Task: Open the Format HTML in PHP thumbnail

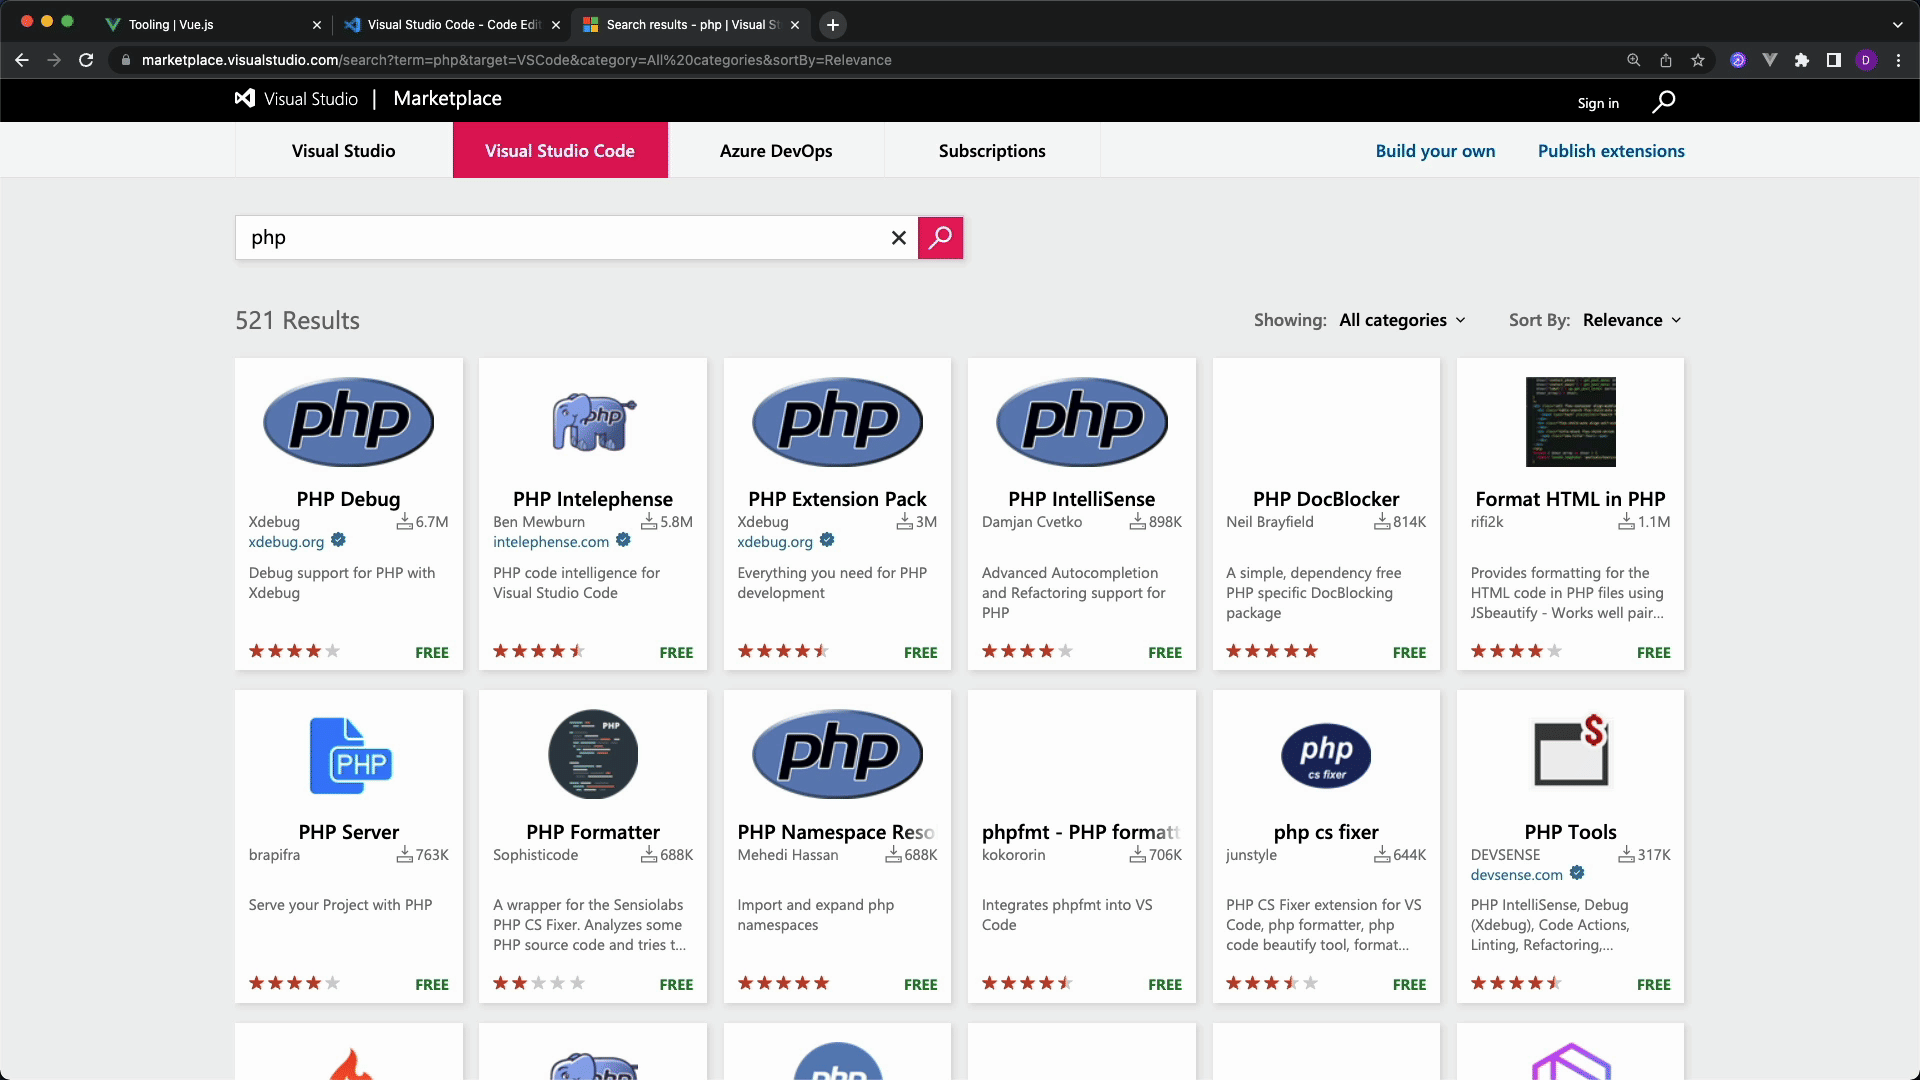Action: (1570, 422)
